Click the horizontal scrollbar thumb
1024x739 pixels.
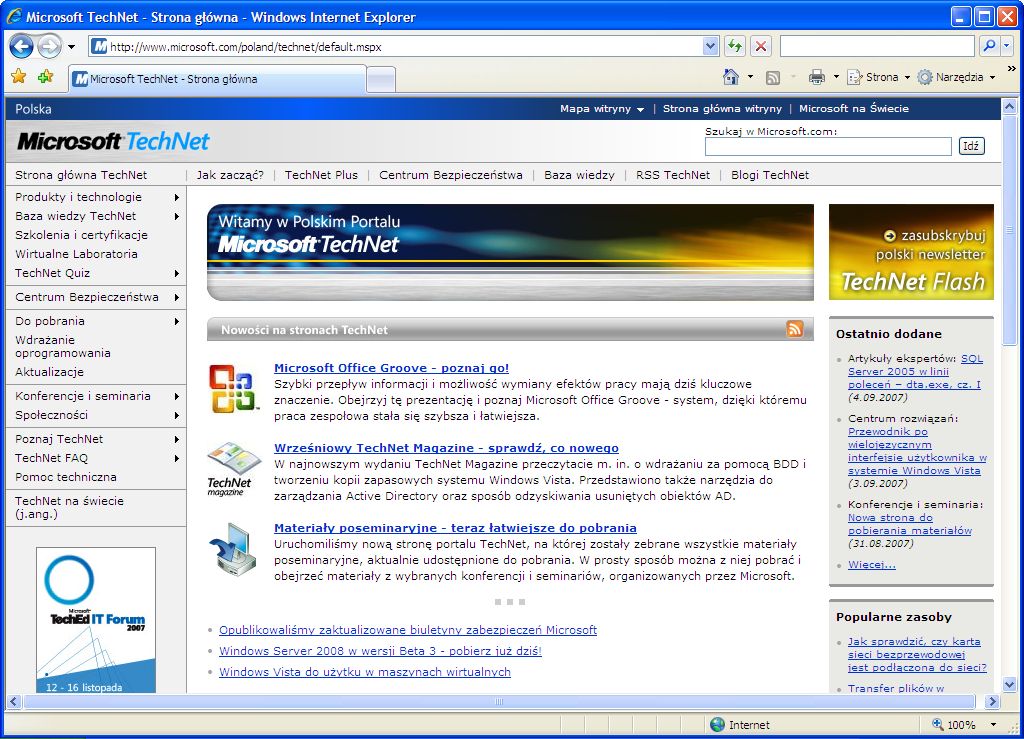[500, 702]
